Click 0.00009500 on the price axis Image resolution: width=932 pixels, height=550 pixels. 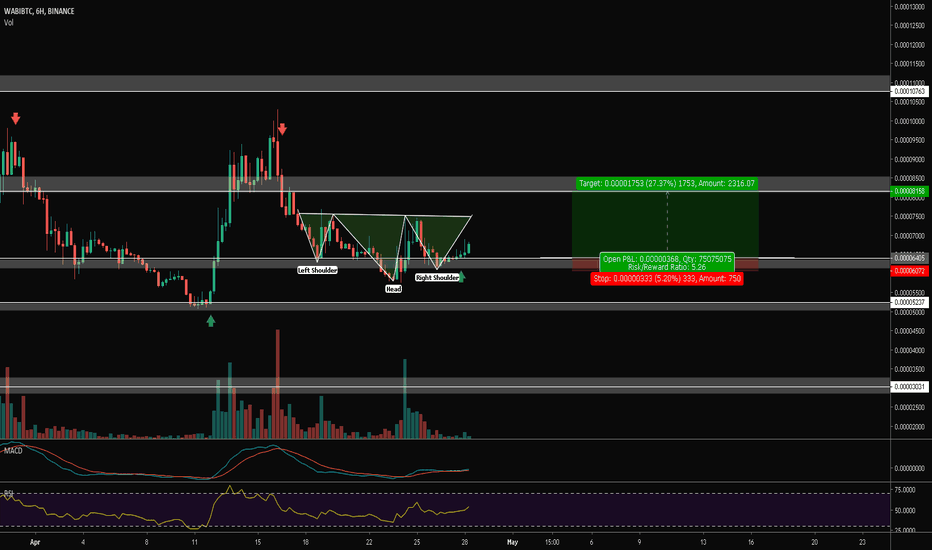[x=910, y=140]
